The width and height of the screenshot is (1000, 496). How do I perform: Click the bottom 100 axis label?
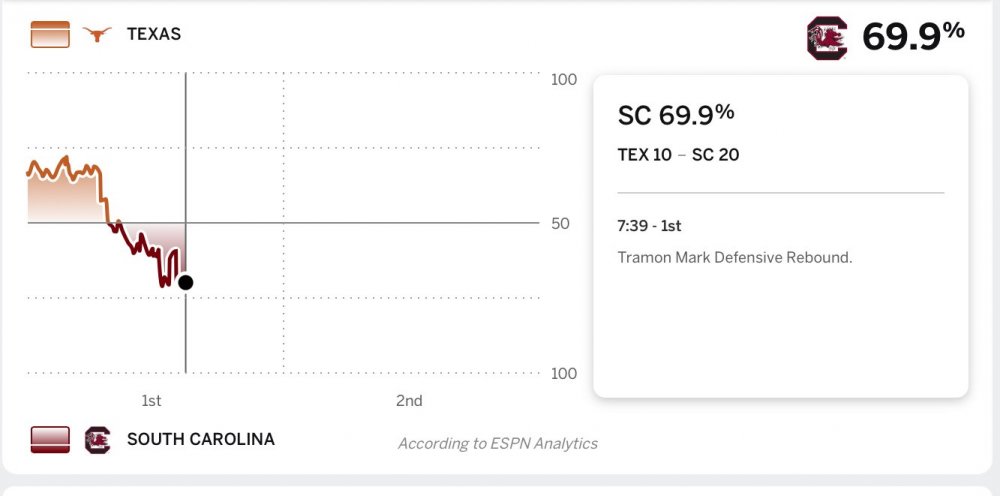point(564,374)
